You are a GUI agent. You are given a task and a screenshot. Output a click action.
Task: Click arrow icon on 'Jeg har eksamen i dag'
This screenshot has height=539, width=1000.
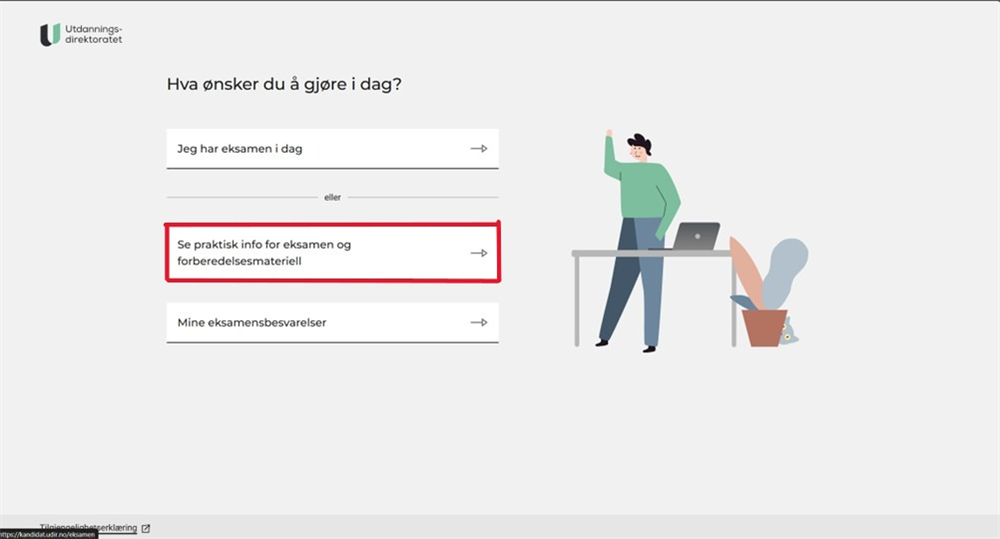tap(479, 149)
